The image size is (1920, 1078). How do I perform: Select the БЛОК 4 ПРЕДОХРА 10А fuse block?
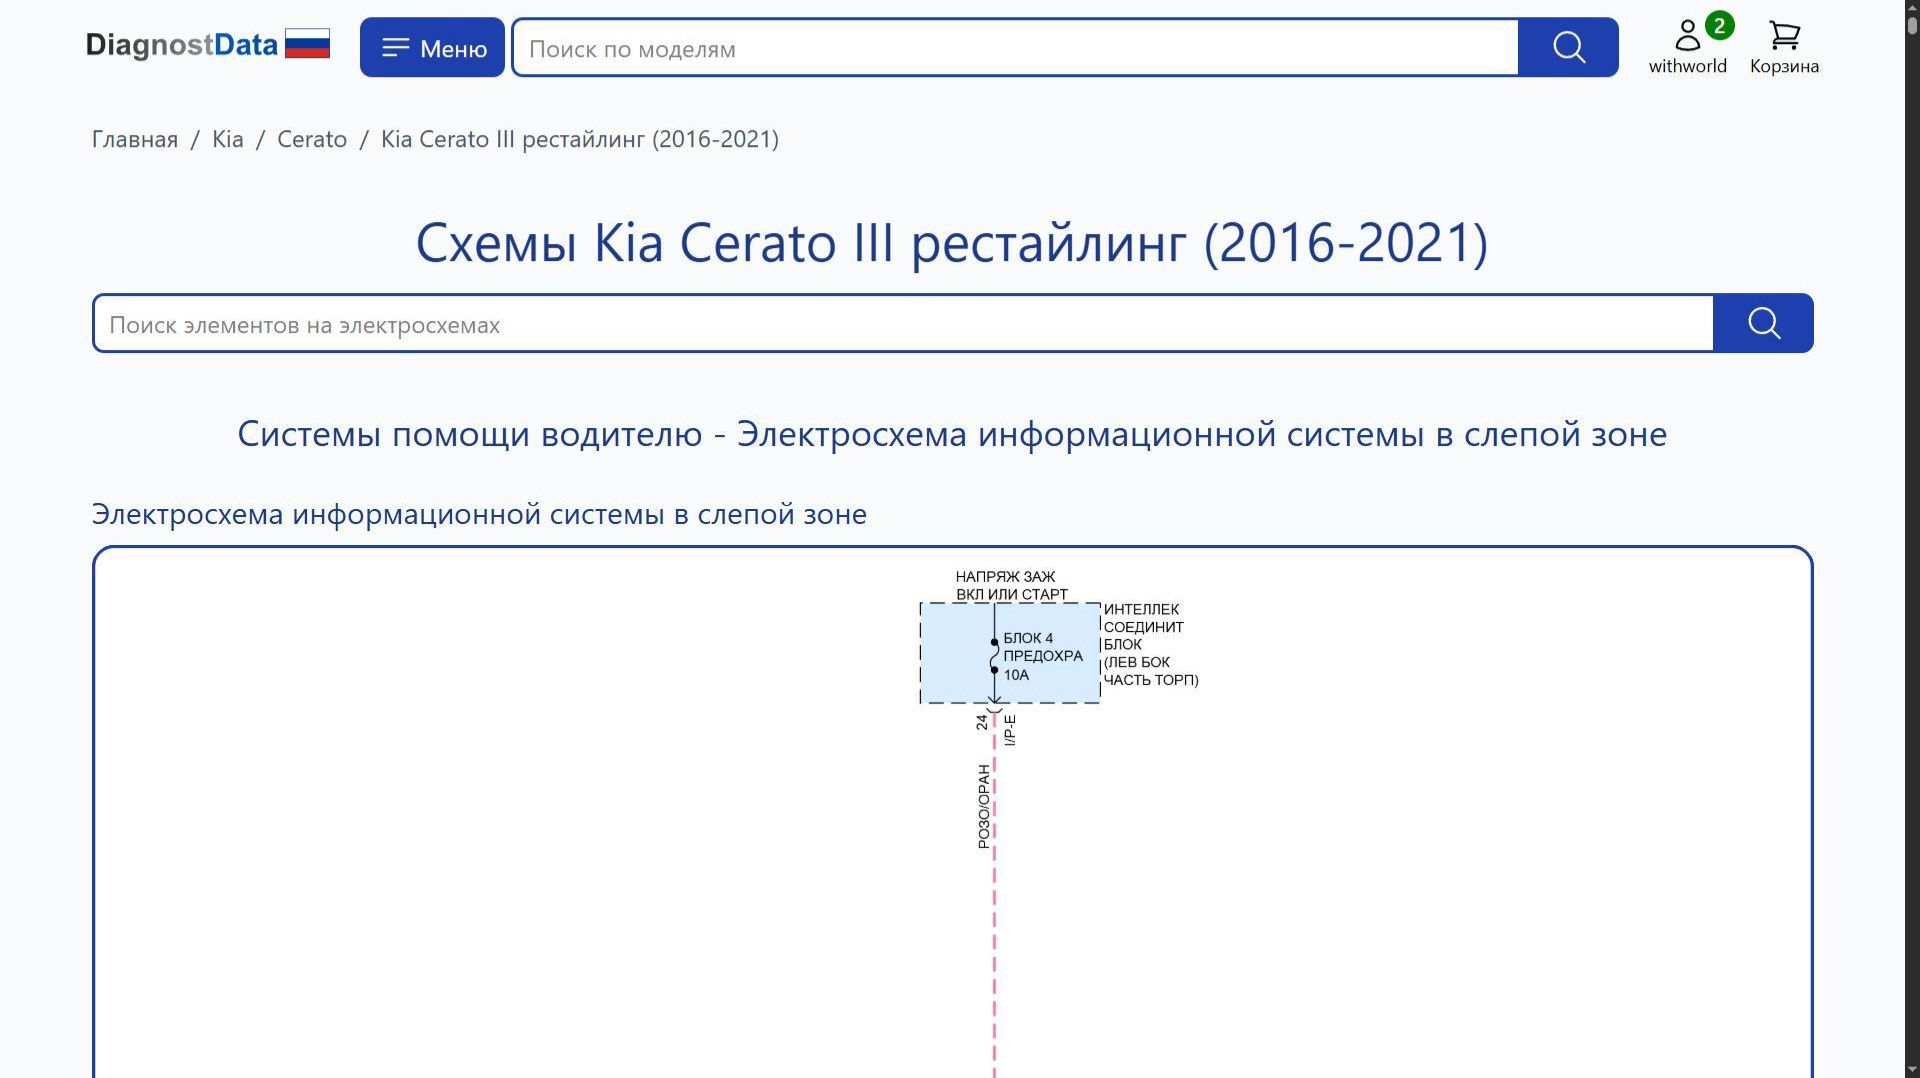(x=1010, y=653)
